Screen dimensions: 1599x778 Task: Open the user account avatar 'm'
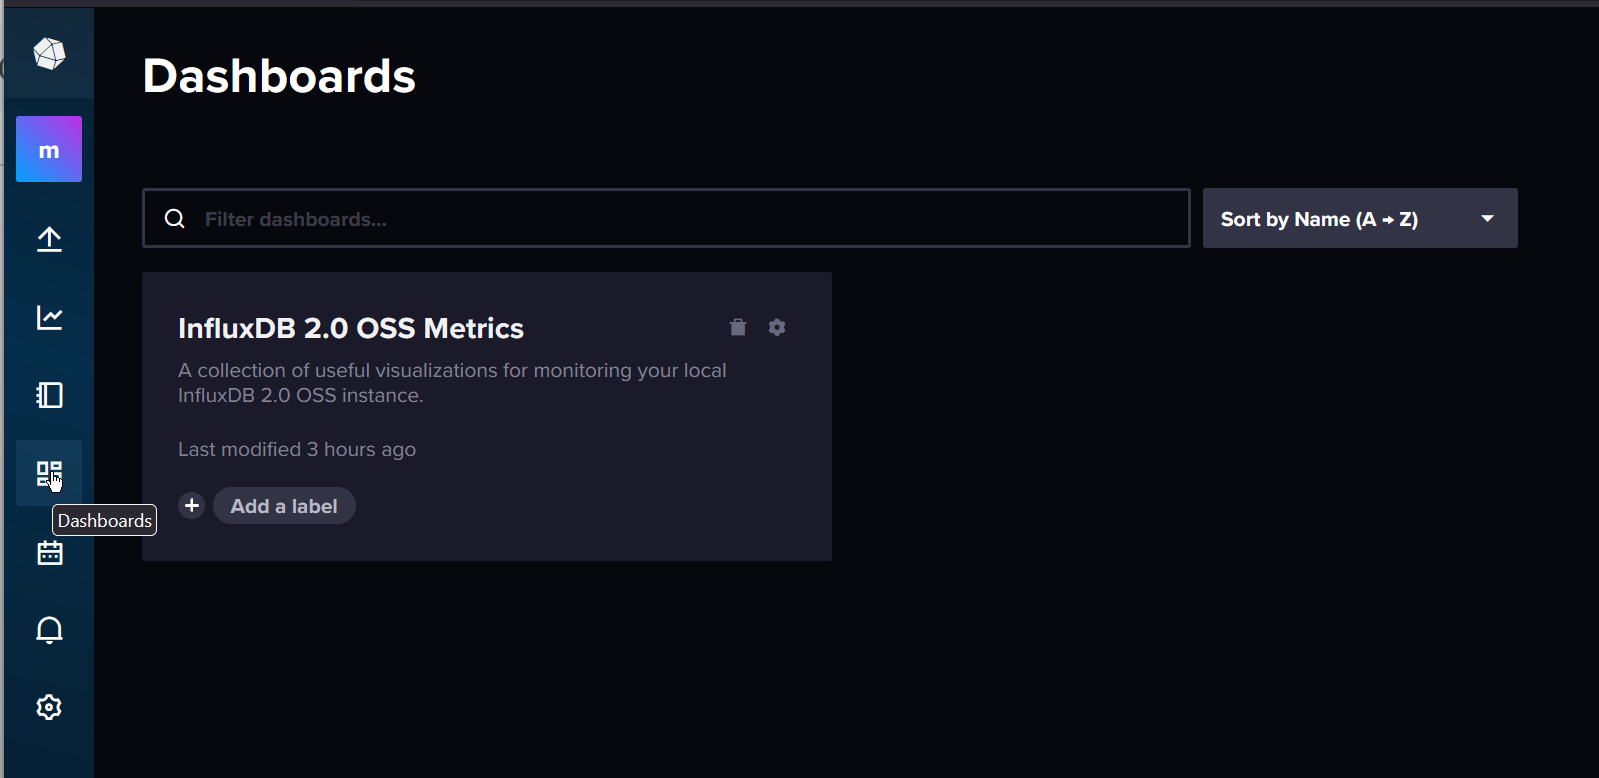(x=49, y=149)
